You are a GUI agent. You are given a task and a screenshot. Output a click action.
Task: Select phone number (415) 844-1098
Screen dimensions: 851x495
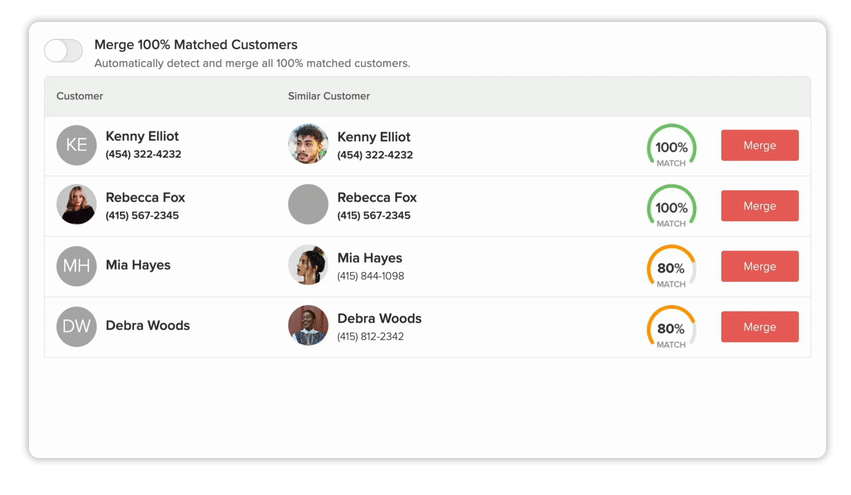pos(371,276)
